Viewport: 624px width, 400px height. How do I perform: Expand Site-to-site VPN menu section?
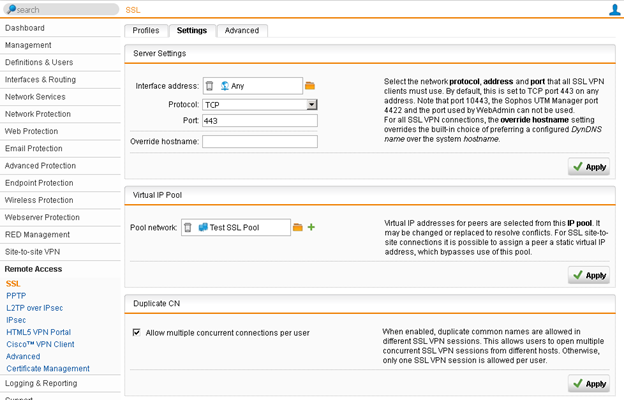[x=33, y=252]
